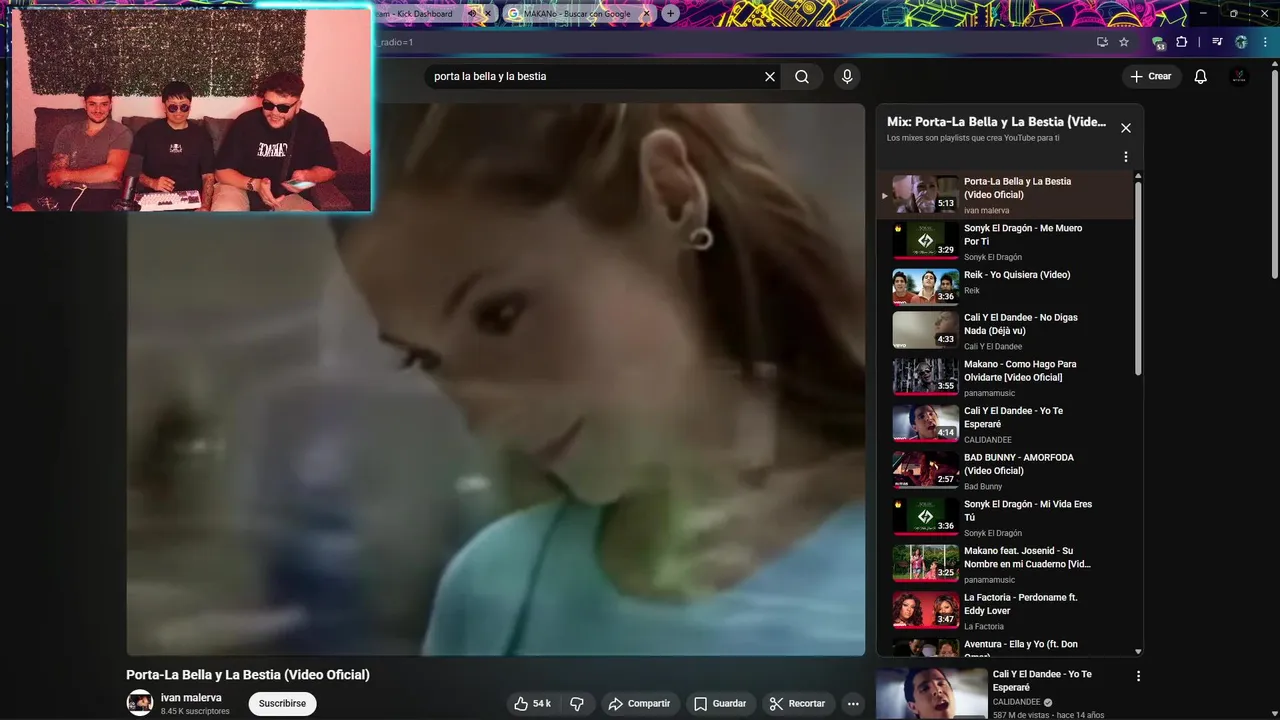Play Cali Y El Dandee - Yo Te Esperaré in mix
The width and height of the screenshot is (1280, 720).
(925, 423)
